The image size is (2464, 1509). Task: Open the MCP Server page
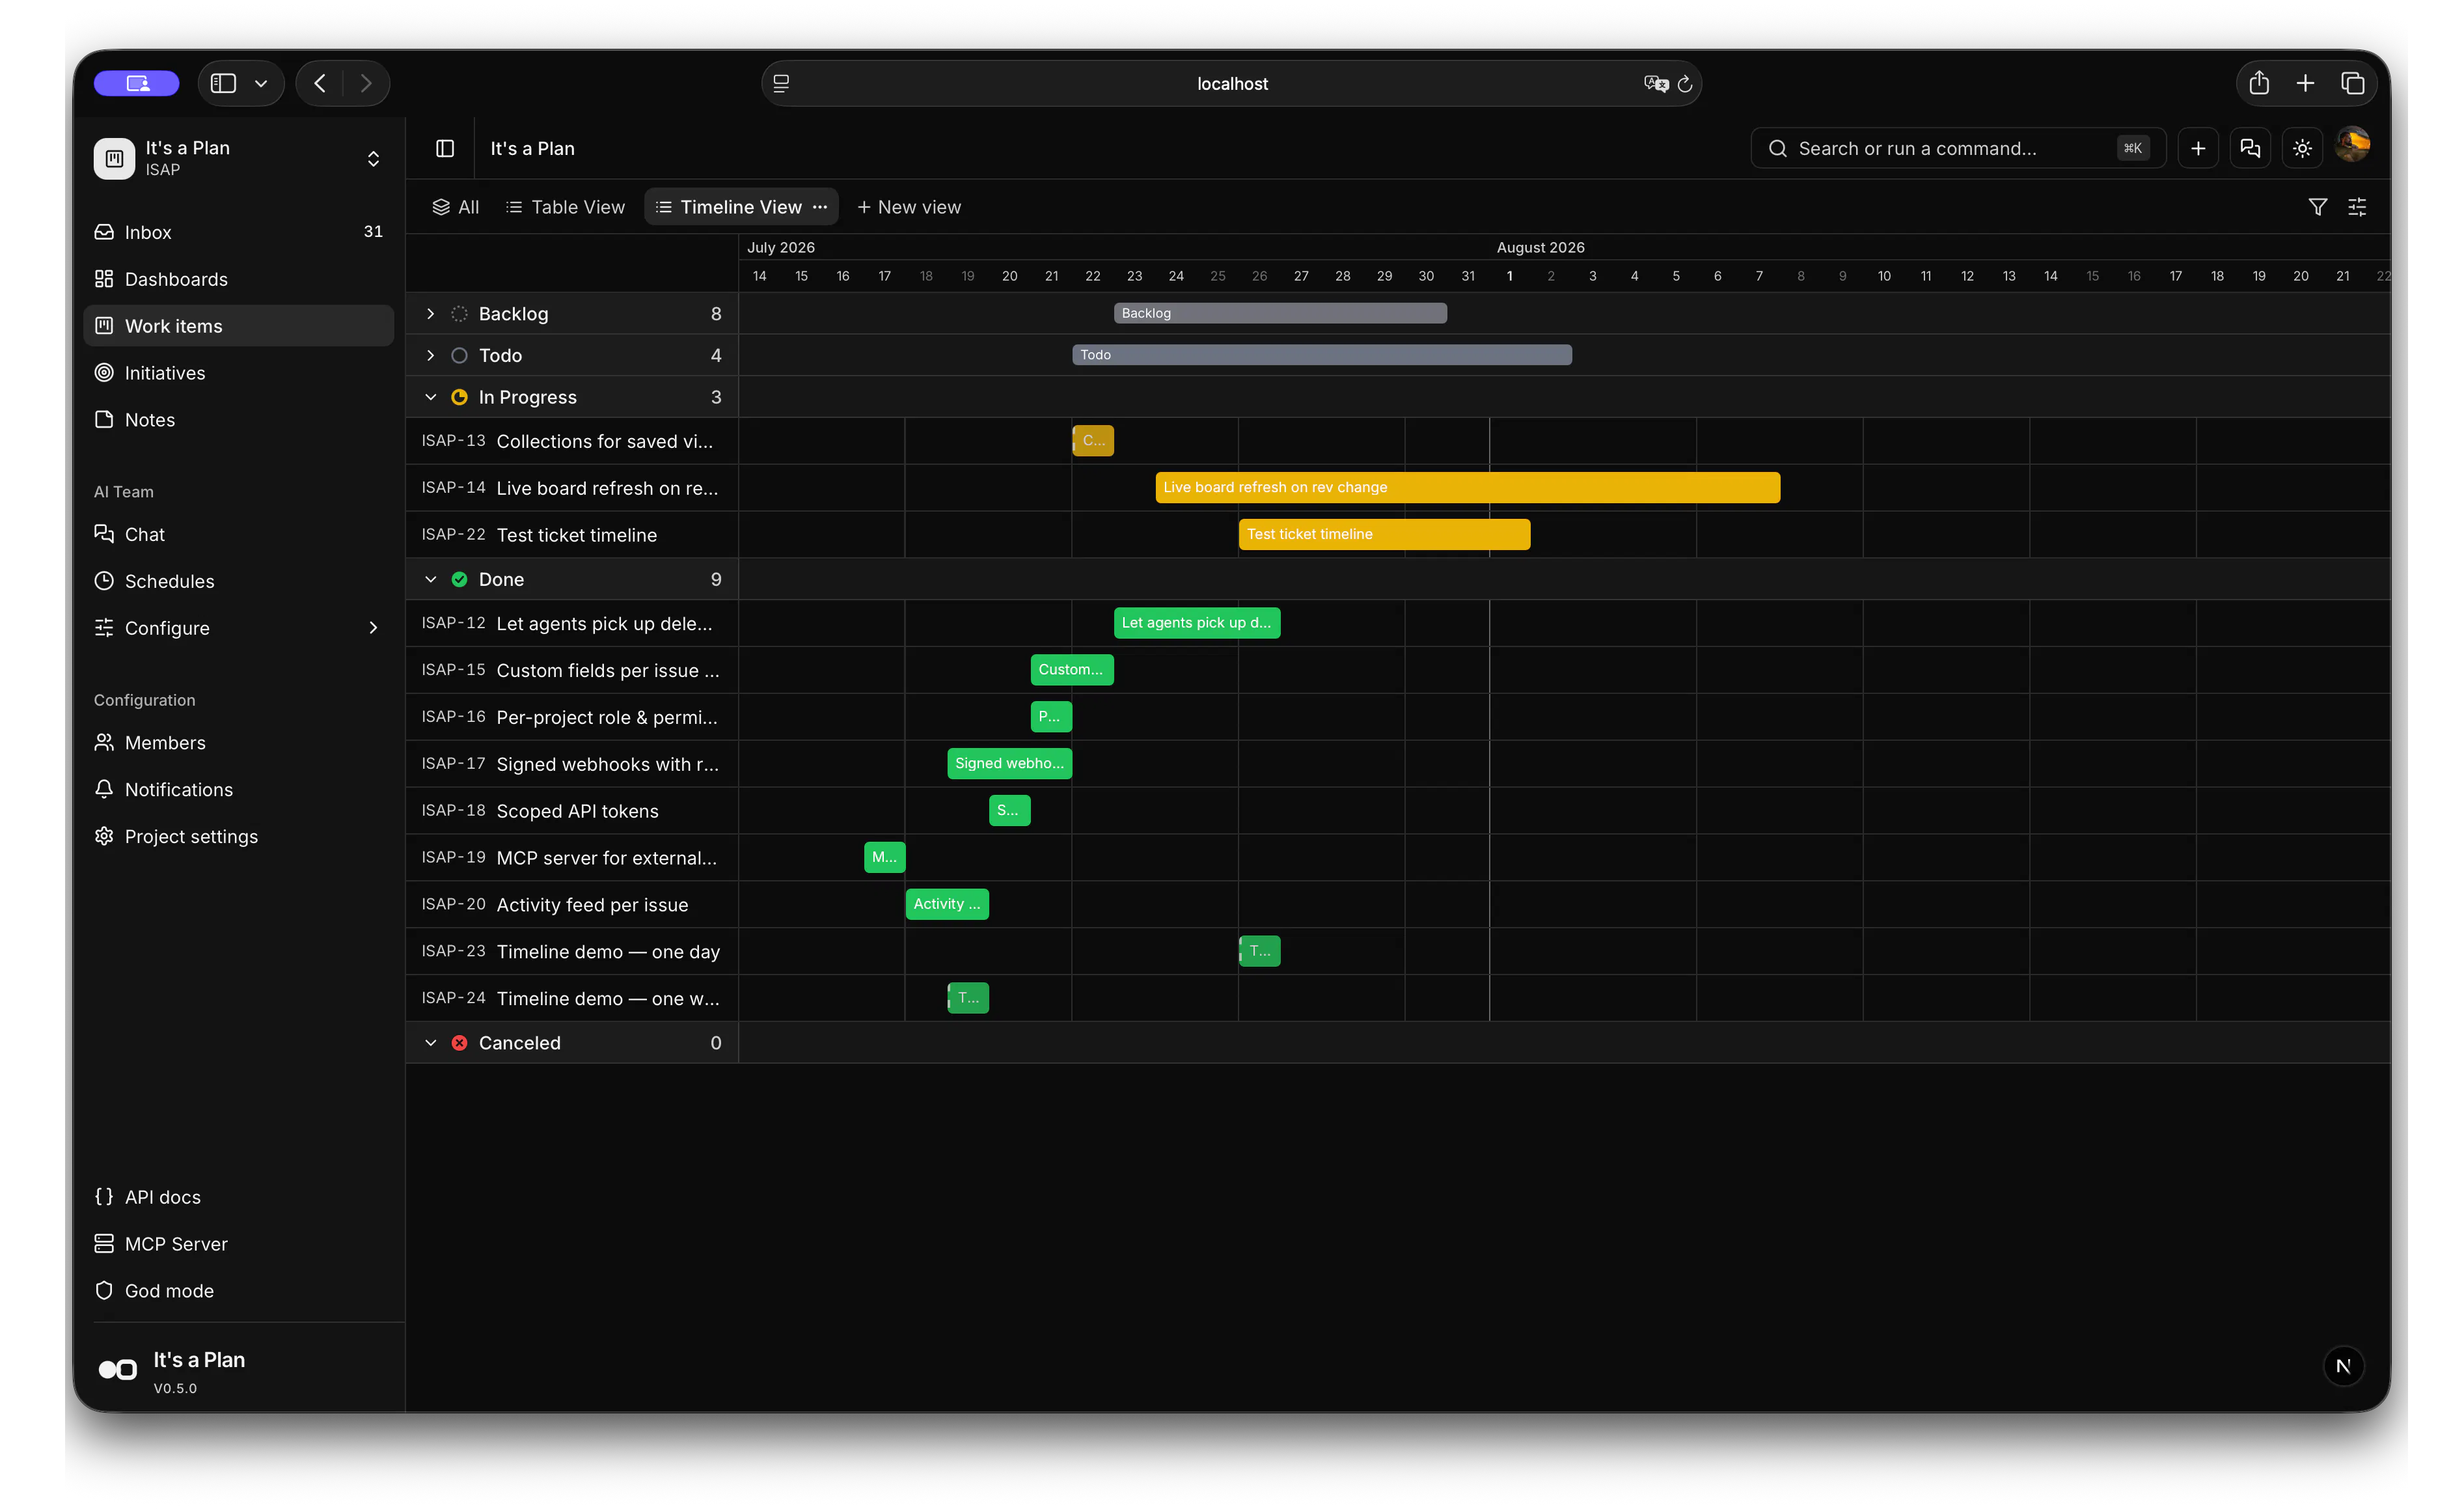tap(238, 1244)
